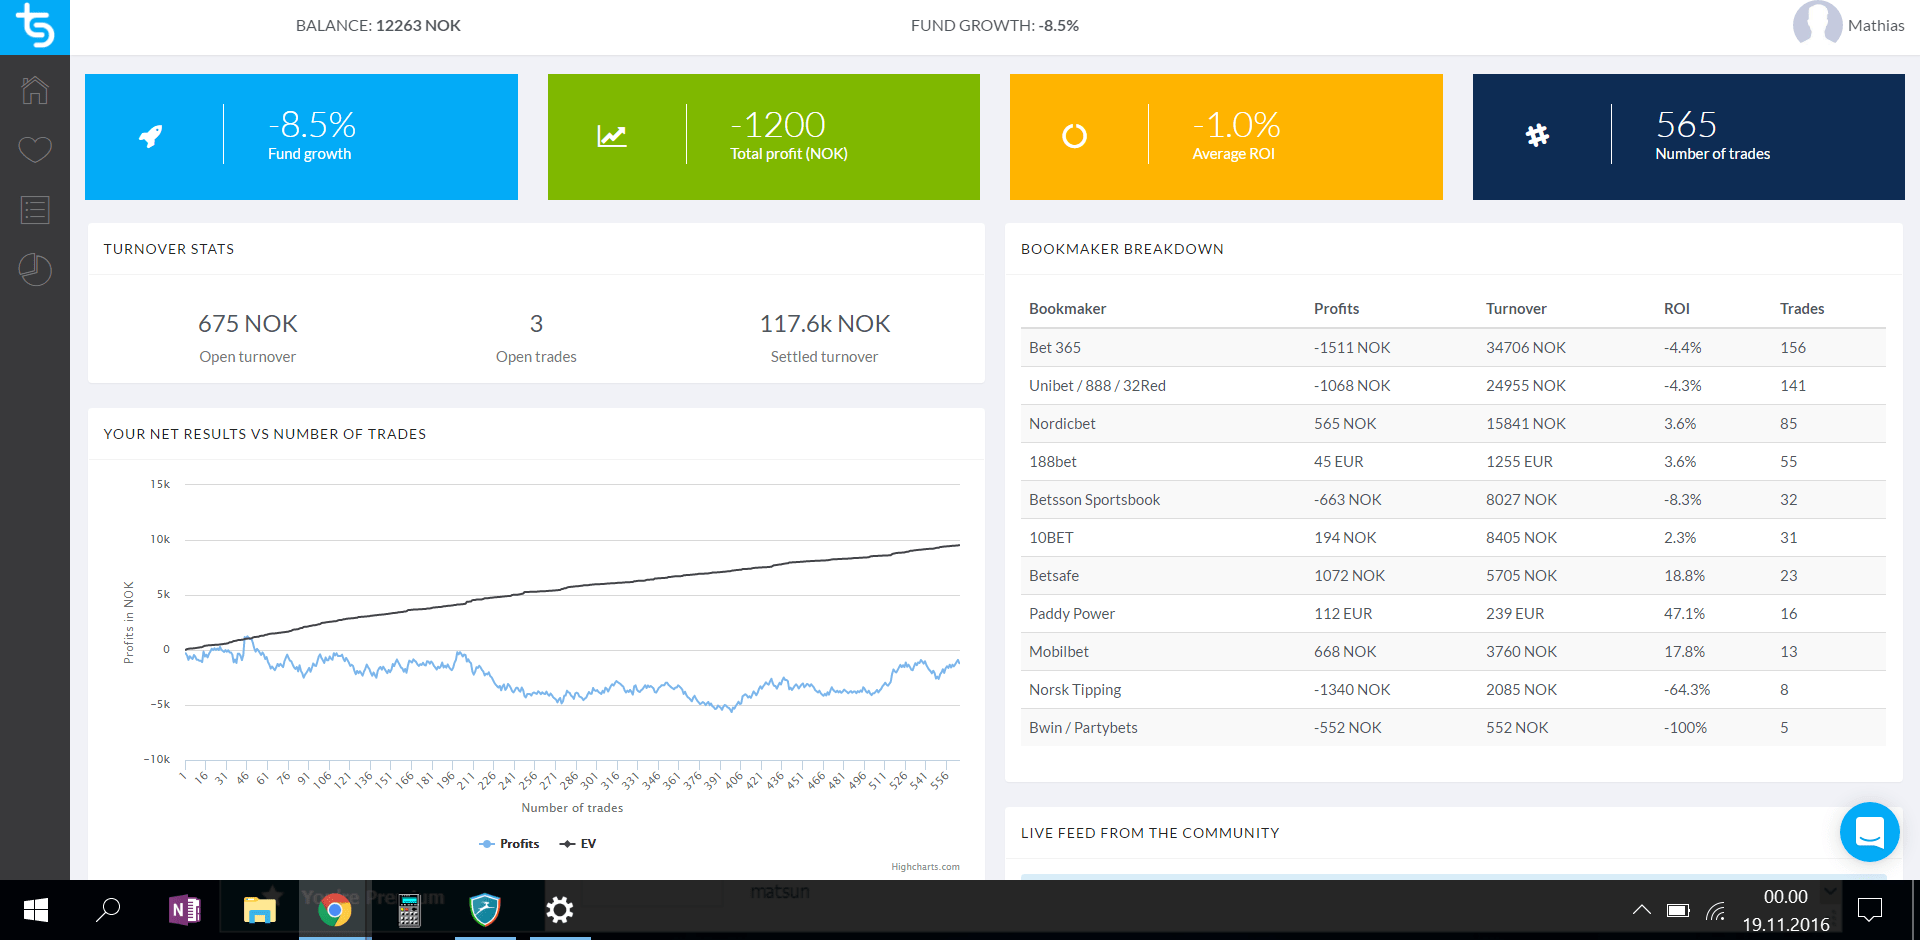Screen dimensions: 1920x940
Task: Click the heart favorites sidebar icon
Action: (35, 150)
